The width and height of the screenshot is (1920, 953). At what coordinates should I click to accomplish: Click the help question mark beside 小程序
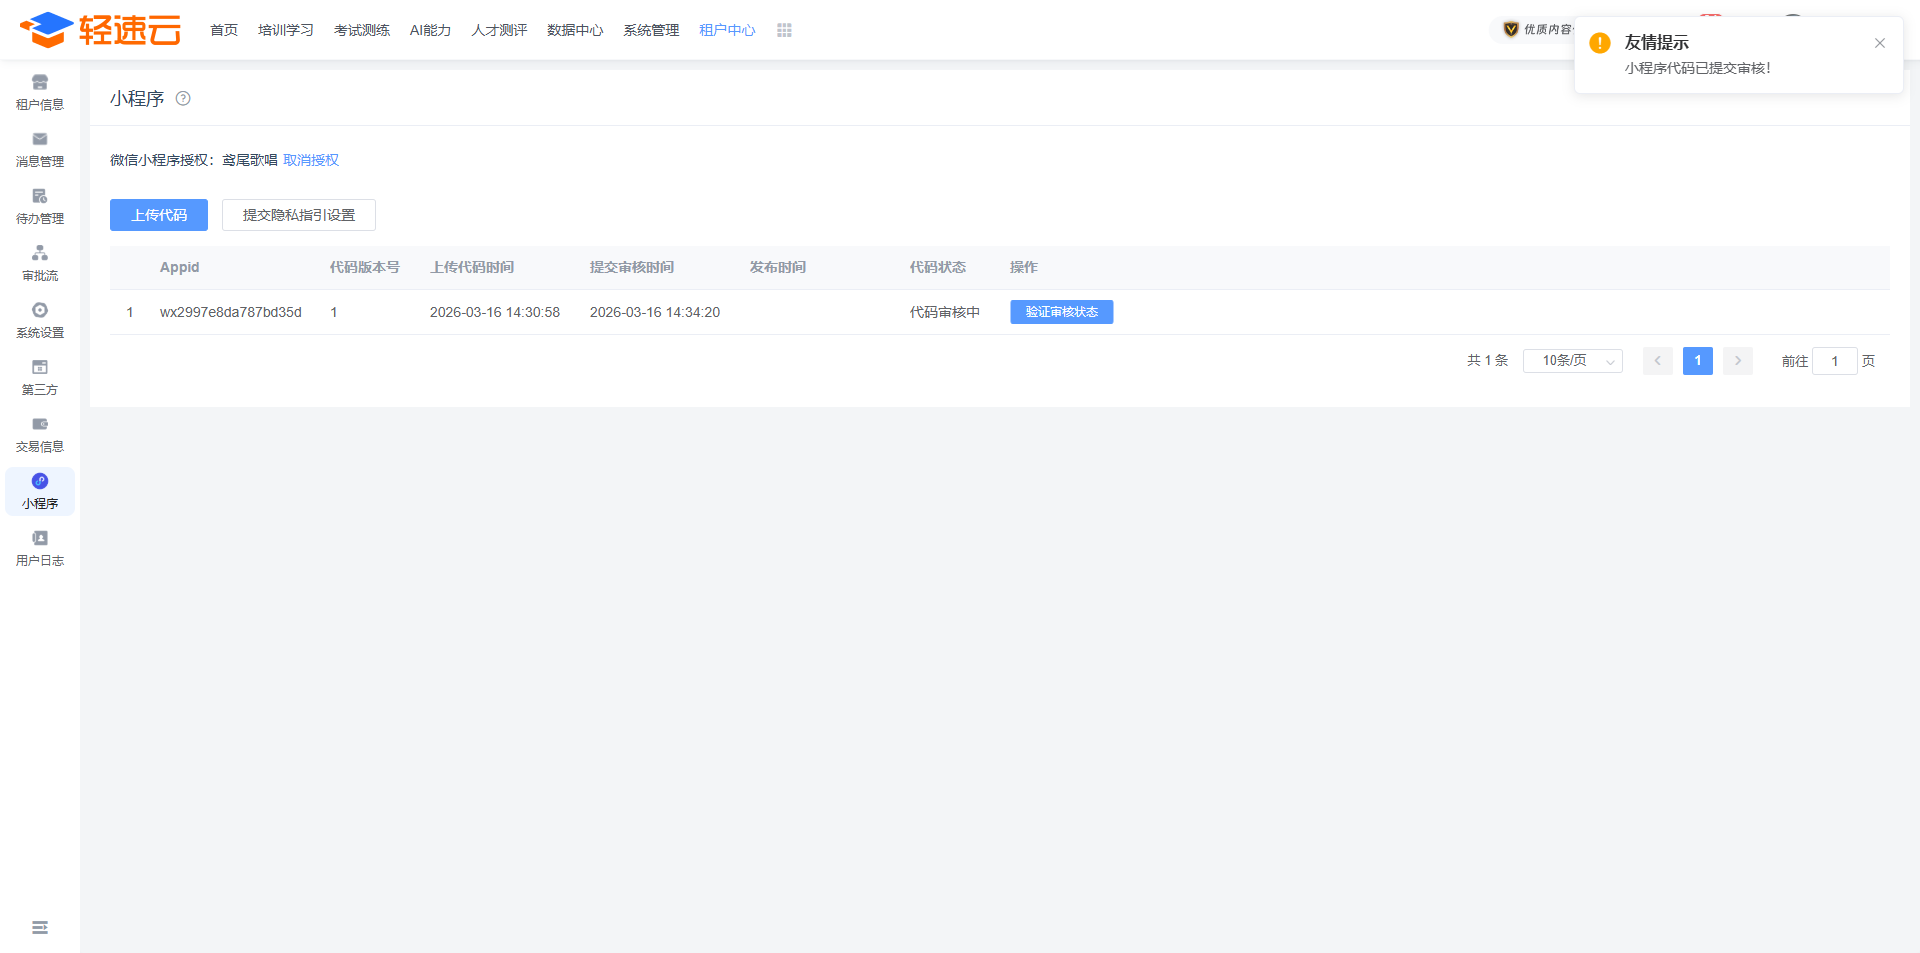point(183,98)
